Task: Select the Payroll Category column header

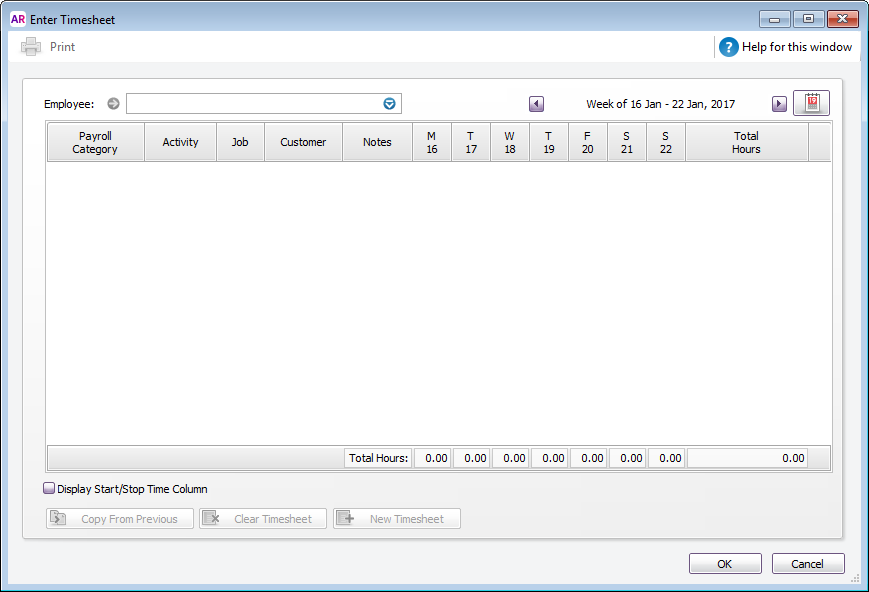Action: [x=95, y=142]
